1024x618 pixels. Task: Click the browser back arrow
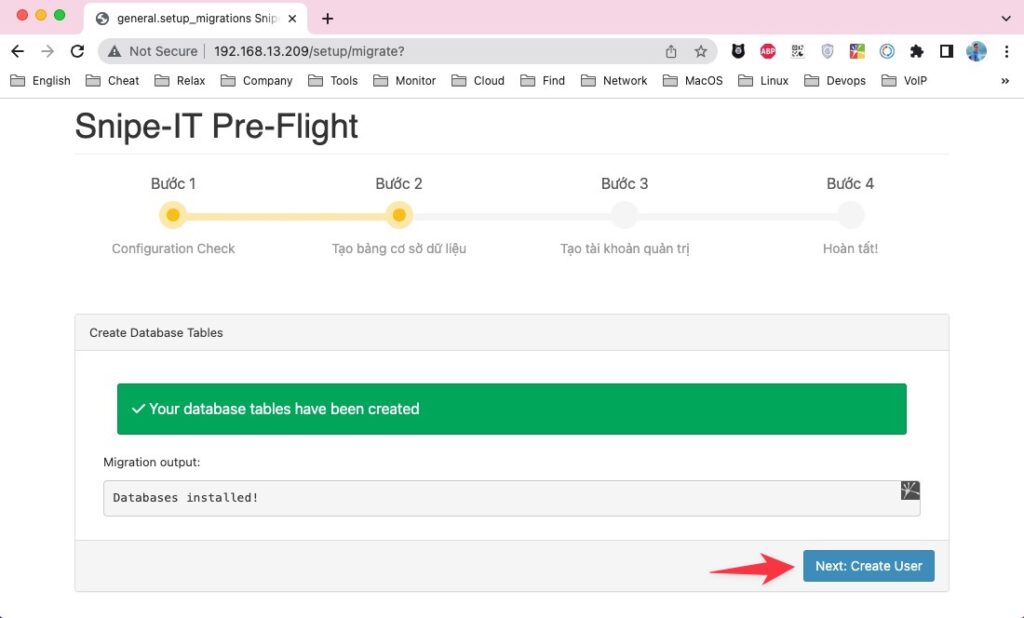[x=18, y=51]
